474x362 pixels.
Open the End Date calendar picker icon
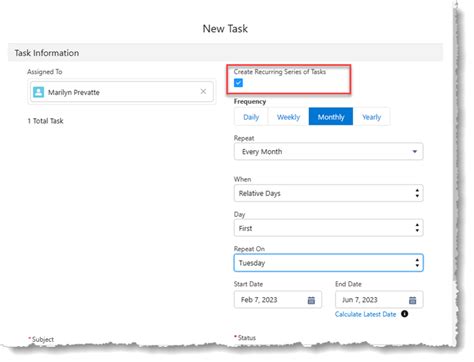pyautogui.click(x=412, y=300)
